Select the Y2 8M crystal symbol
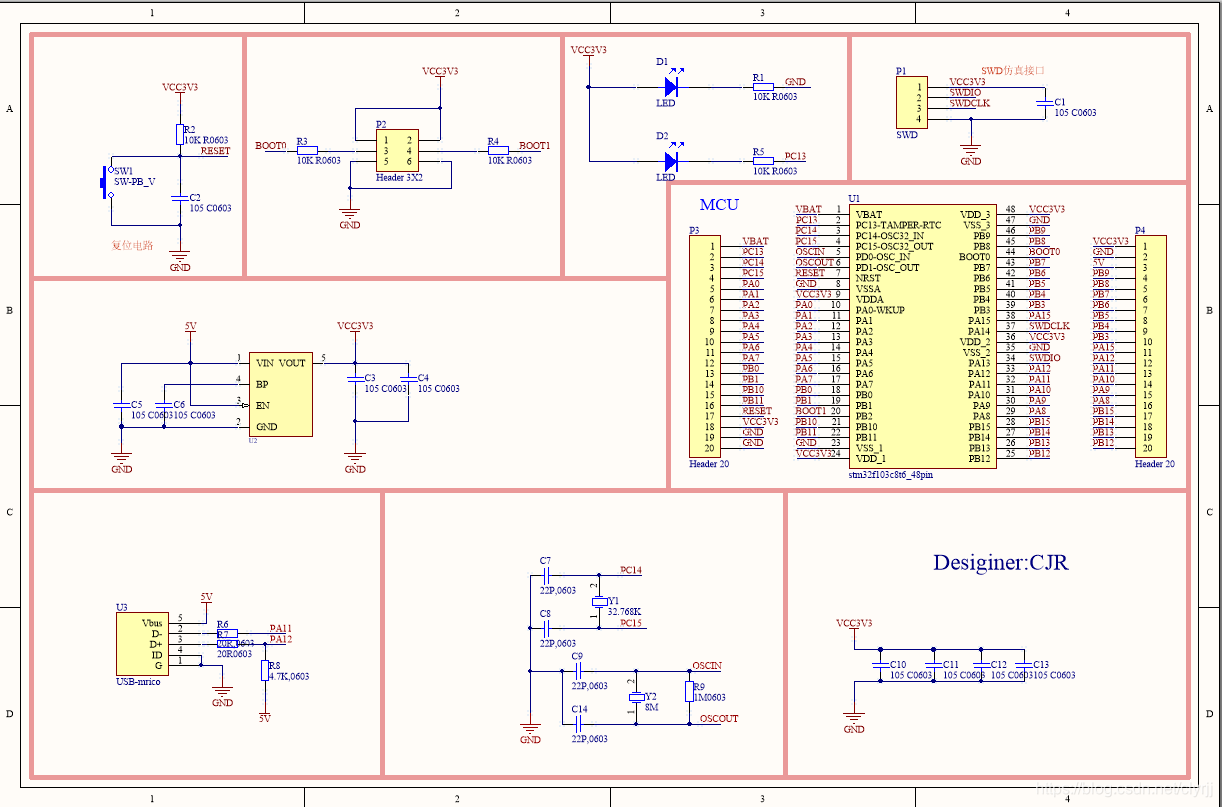1222x807 pixels. [x=634, y=697]
